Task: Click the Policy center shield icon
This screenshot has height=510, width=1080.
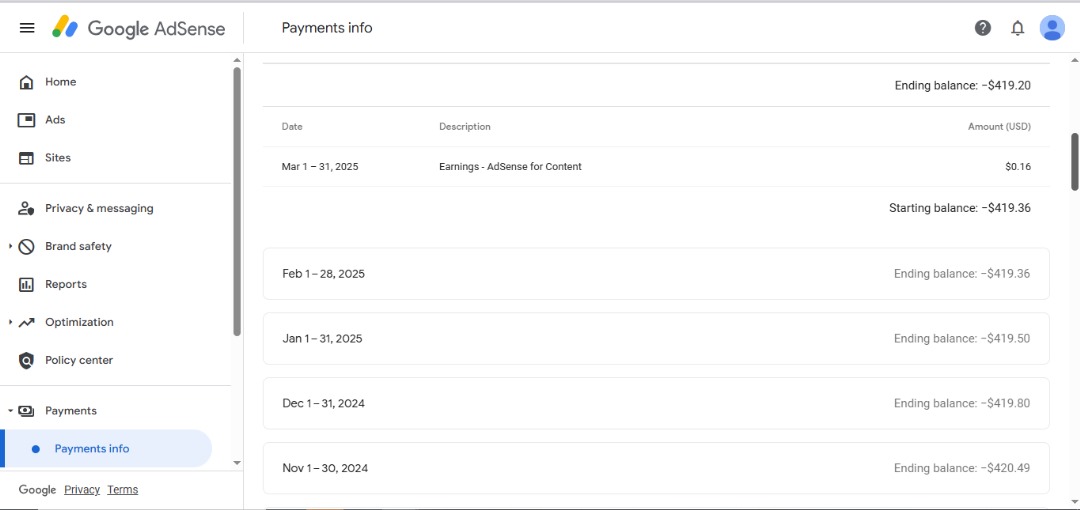Action: pos(27,360)
